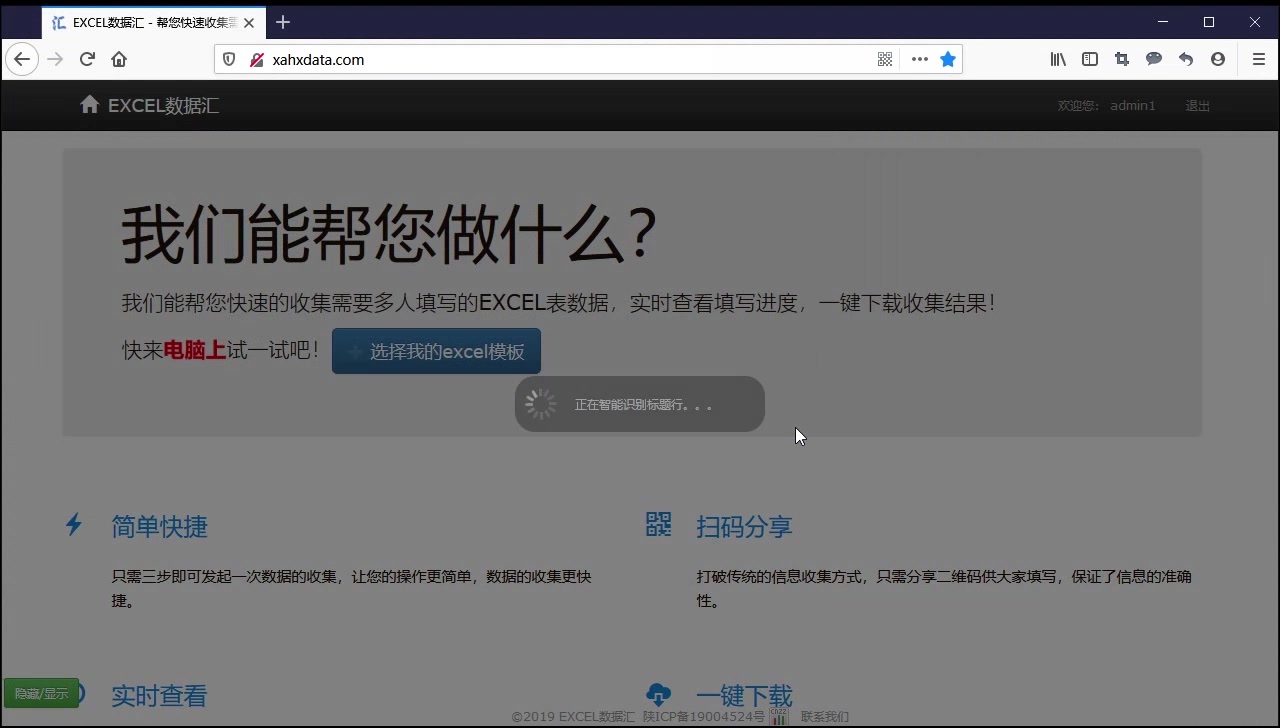This screenshot has height=728, width=1280.
Task: Click the 陕ICP备19004524号 footer link
Action: point(704,716)
